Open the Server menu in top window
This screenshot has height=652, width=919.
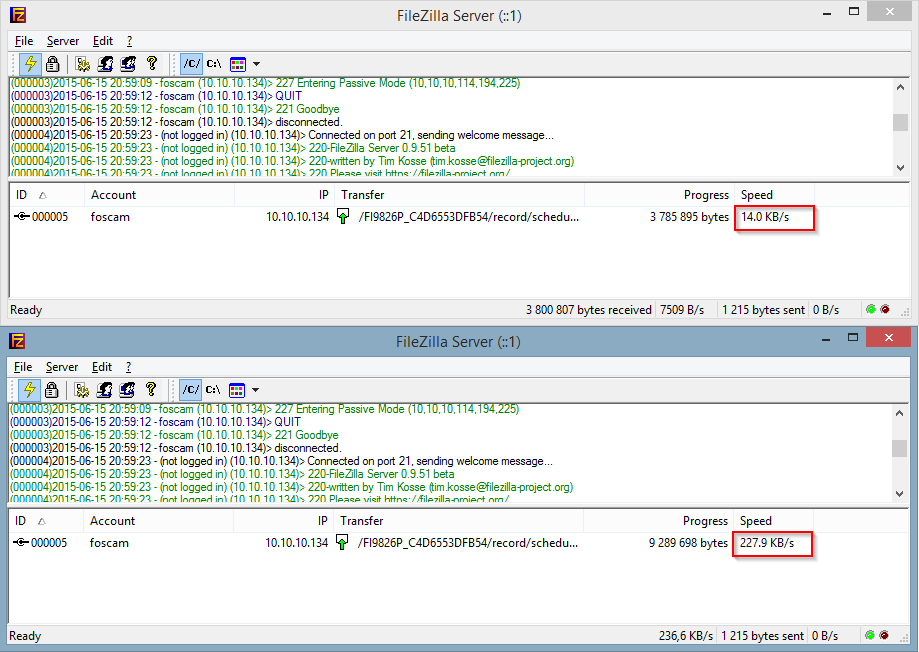tap(63, 41)
